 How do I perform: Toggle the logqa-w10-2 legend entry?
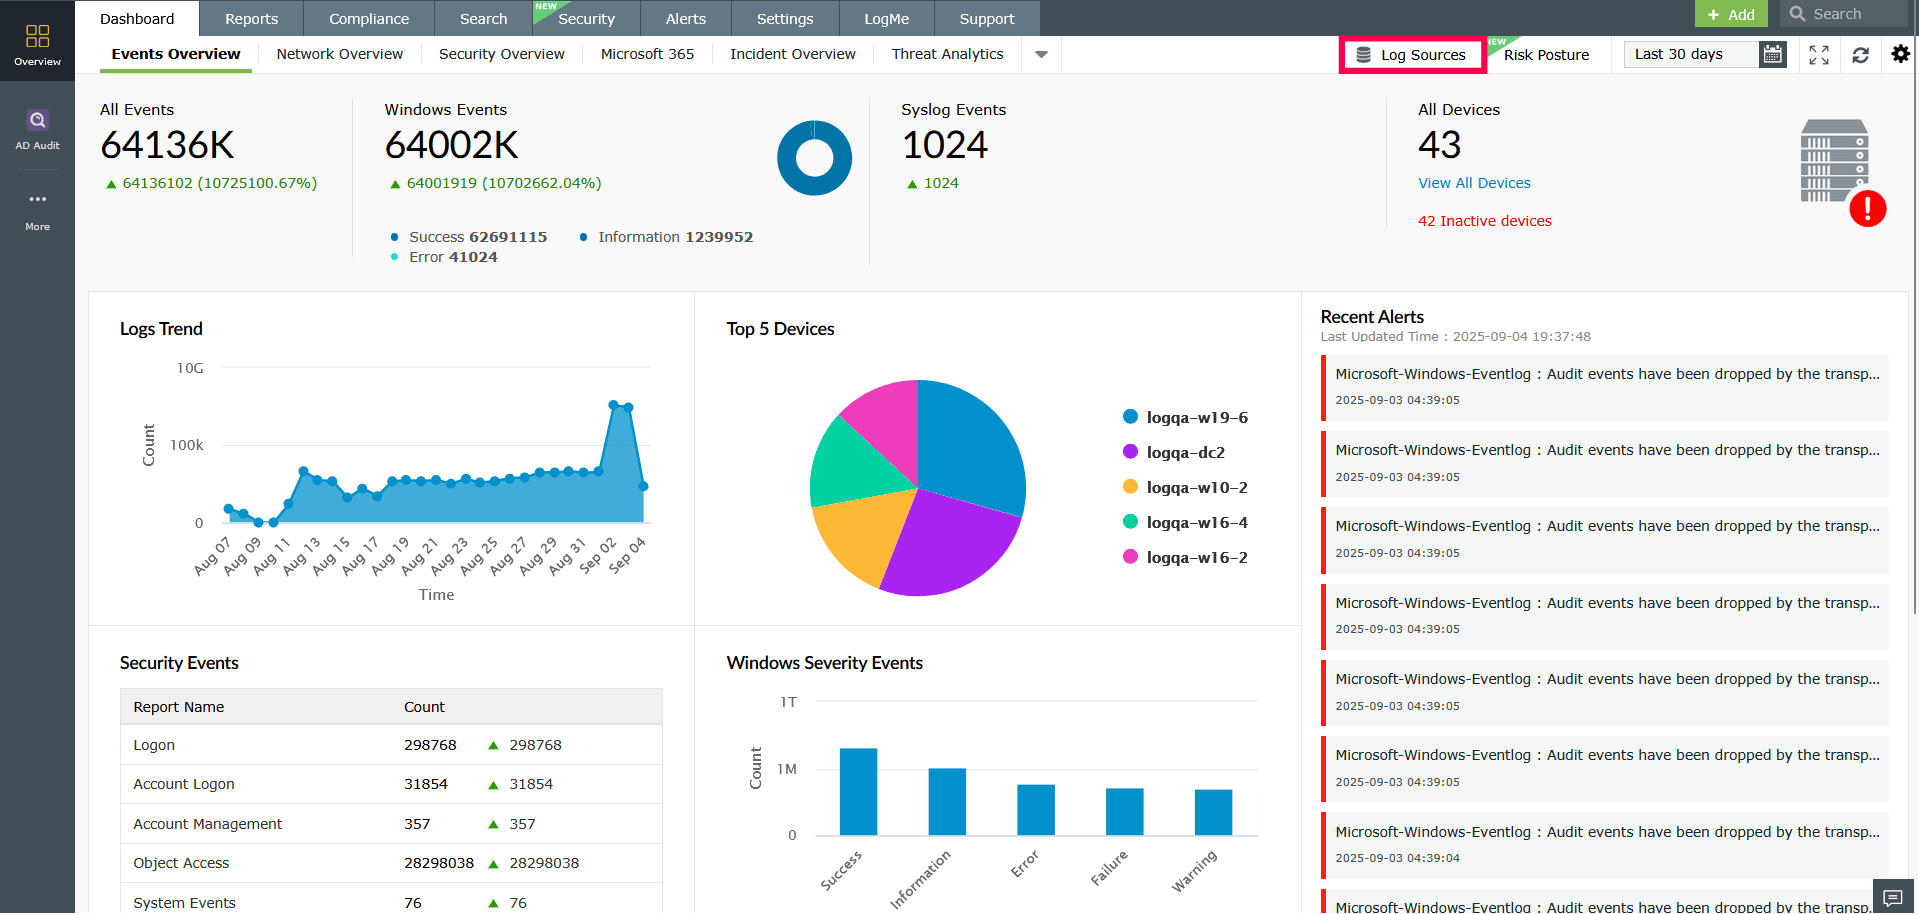pos(1196,488)
